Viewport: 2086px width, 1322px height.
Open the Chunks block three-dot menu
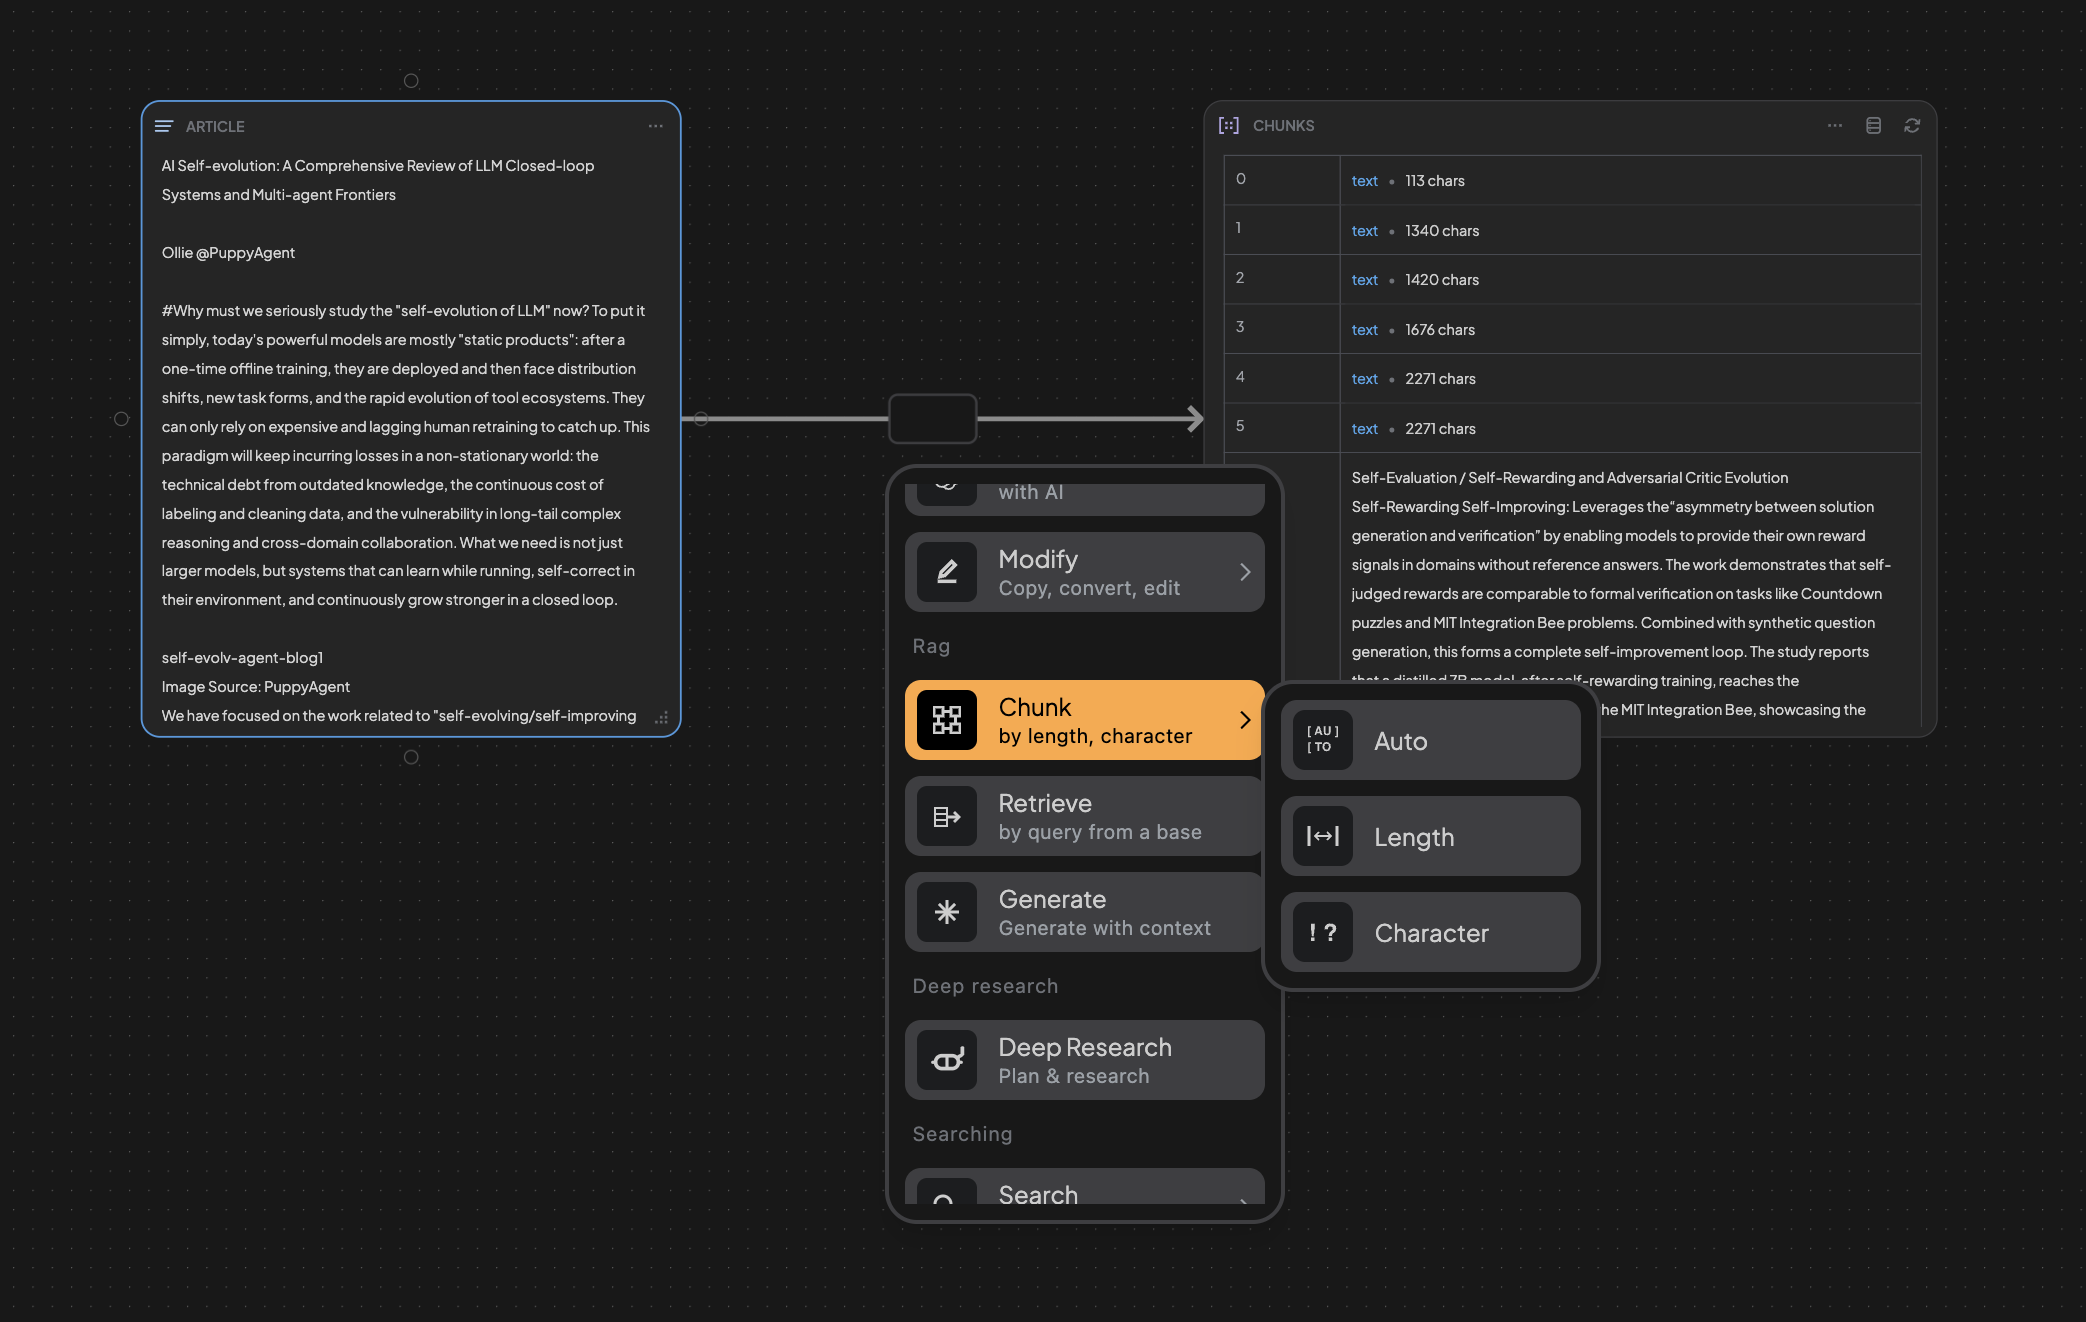coord(1834,125)
